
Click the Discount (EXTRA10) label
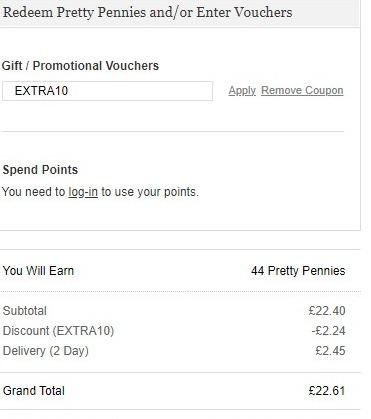(x=58, y=331)
